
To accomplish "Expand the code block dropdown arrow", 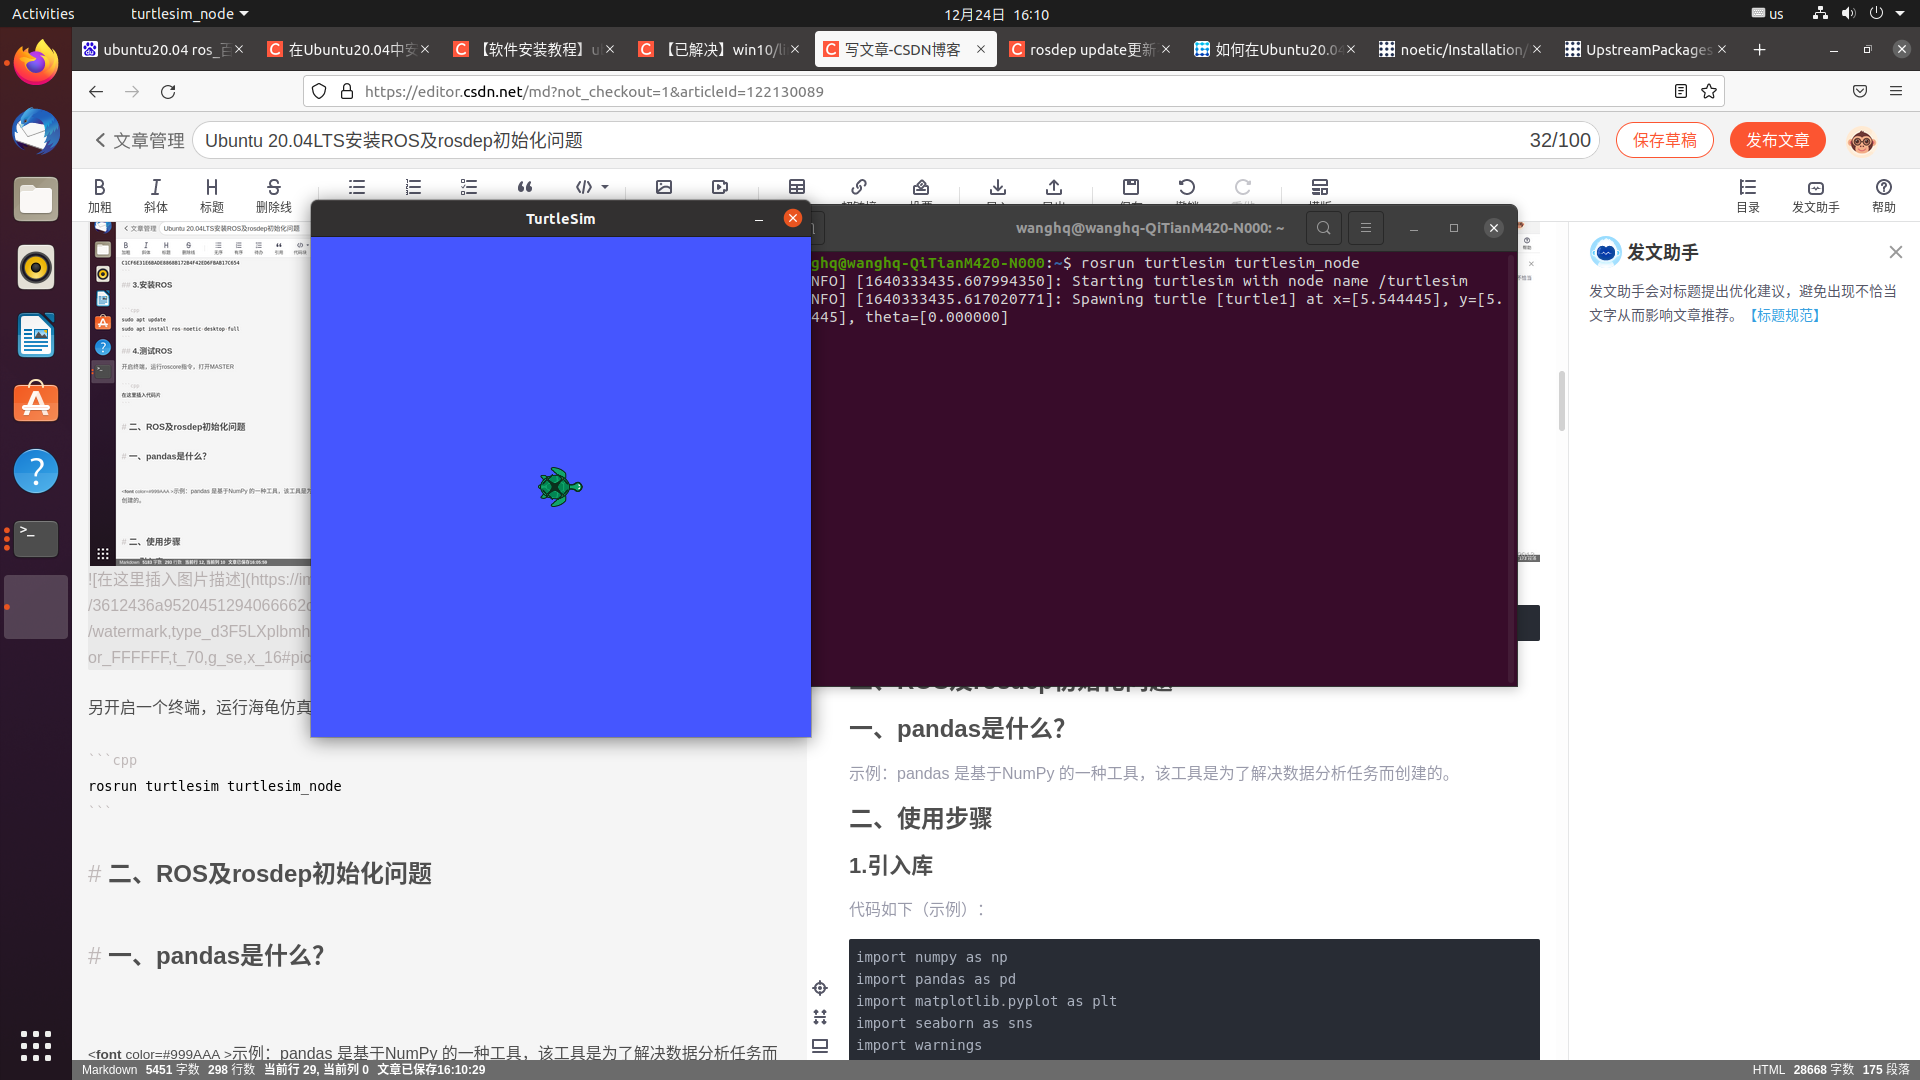I will point(605,187).
